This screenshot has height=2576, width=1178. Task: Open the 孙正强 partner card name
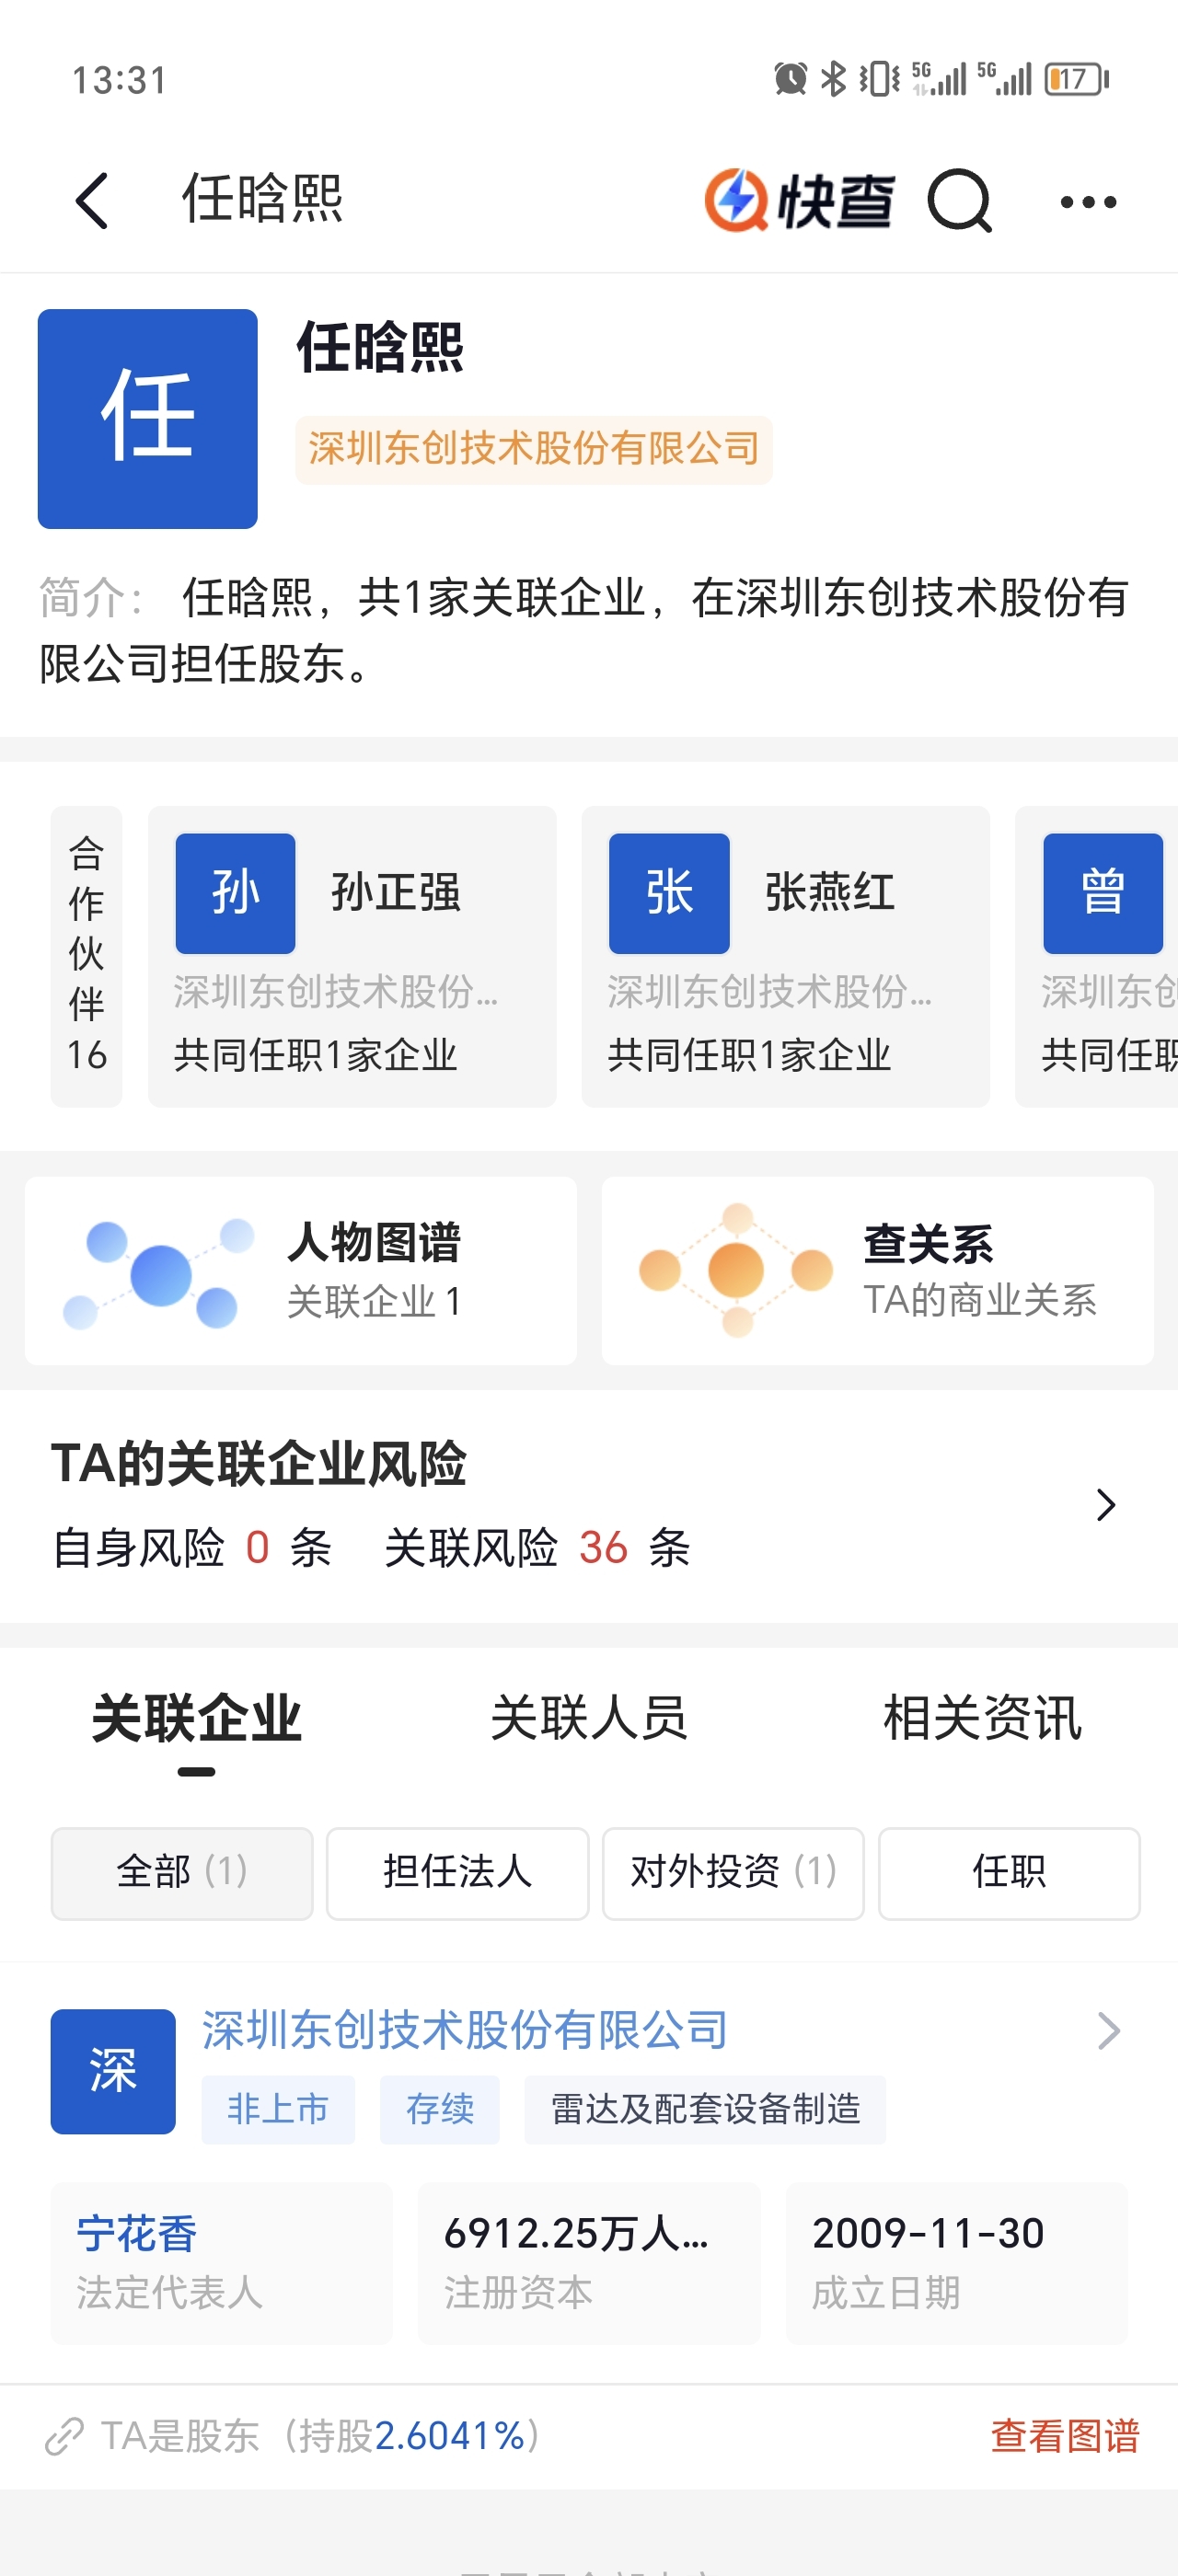[396, 892]
